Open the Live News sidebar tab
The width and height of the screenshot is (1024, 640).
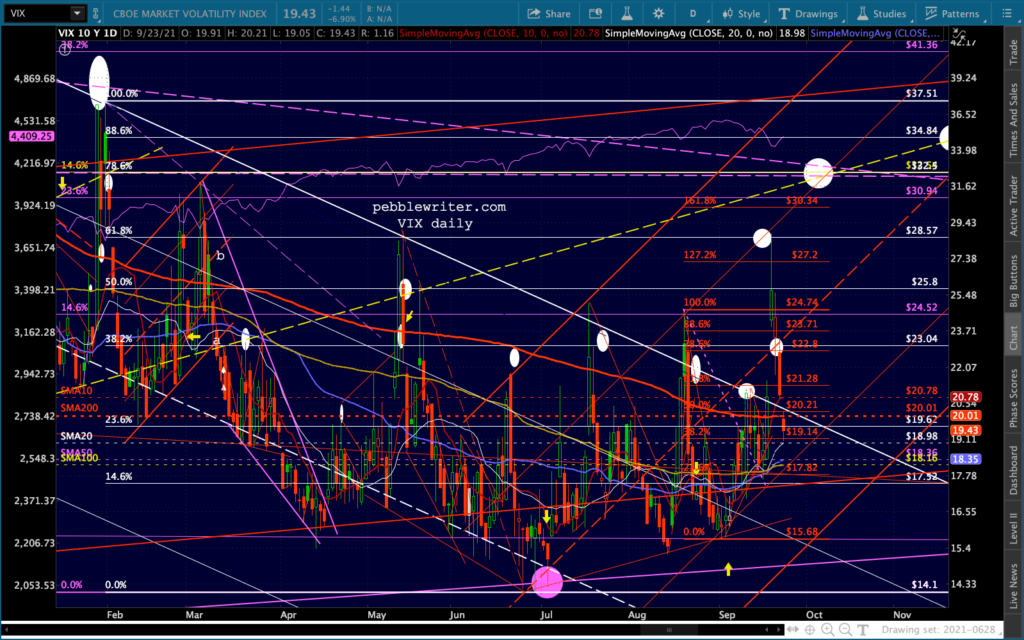coord(1014,581)
